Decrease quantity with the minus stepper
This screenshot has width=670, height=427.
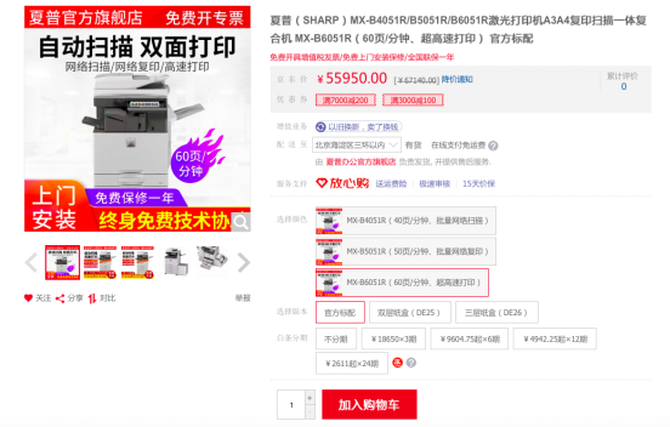(310, 412)
